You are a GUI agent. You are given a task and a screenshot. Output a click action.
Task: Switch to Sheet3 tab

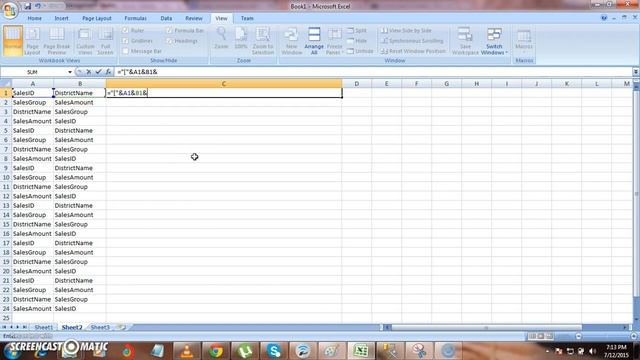click(x=100, y=327)
